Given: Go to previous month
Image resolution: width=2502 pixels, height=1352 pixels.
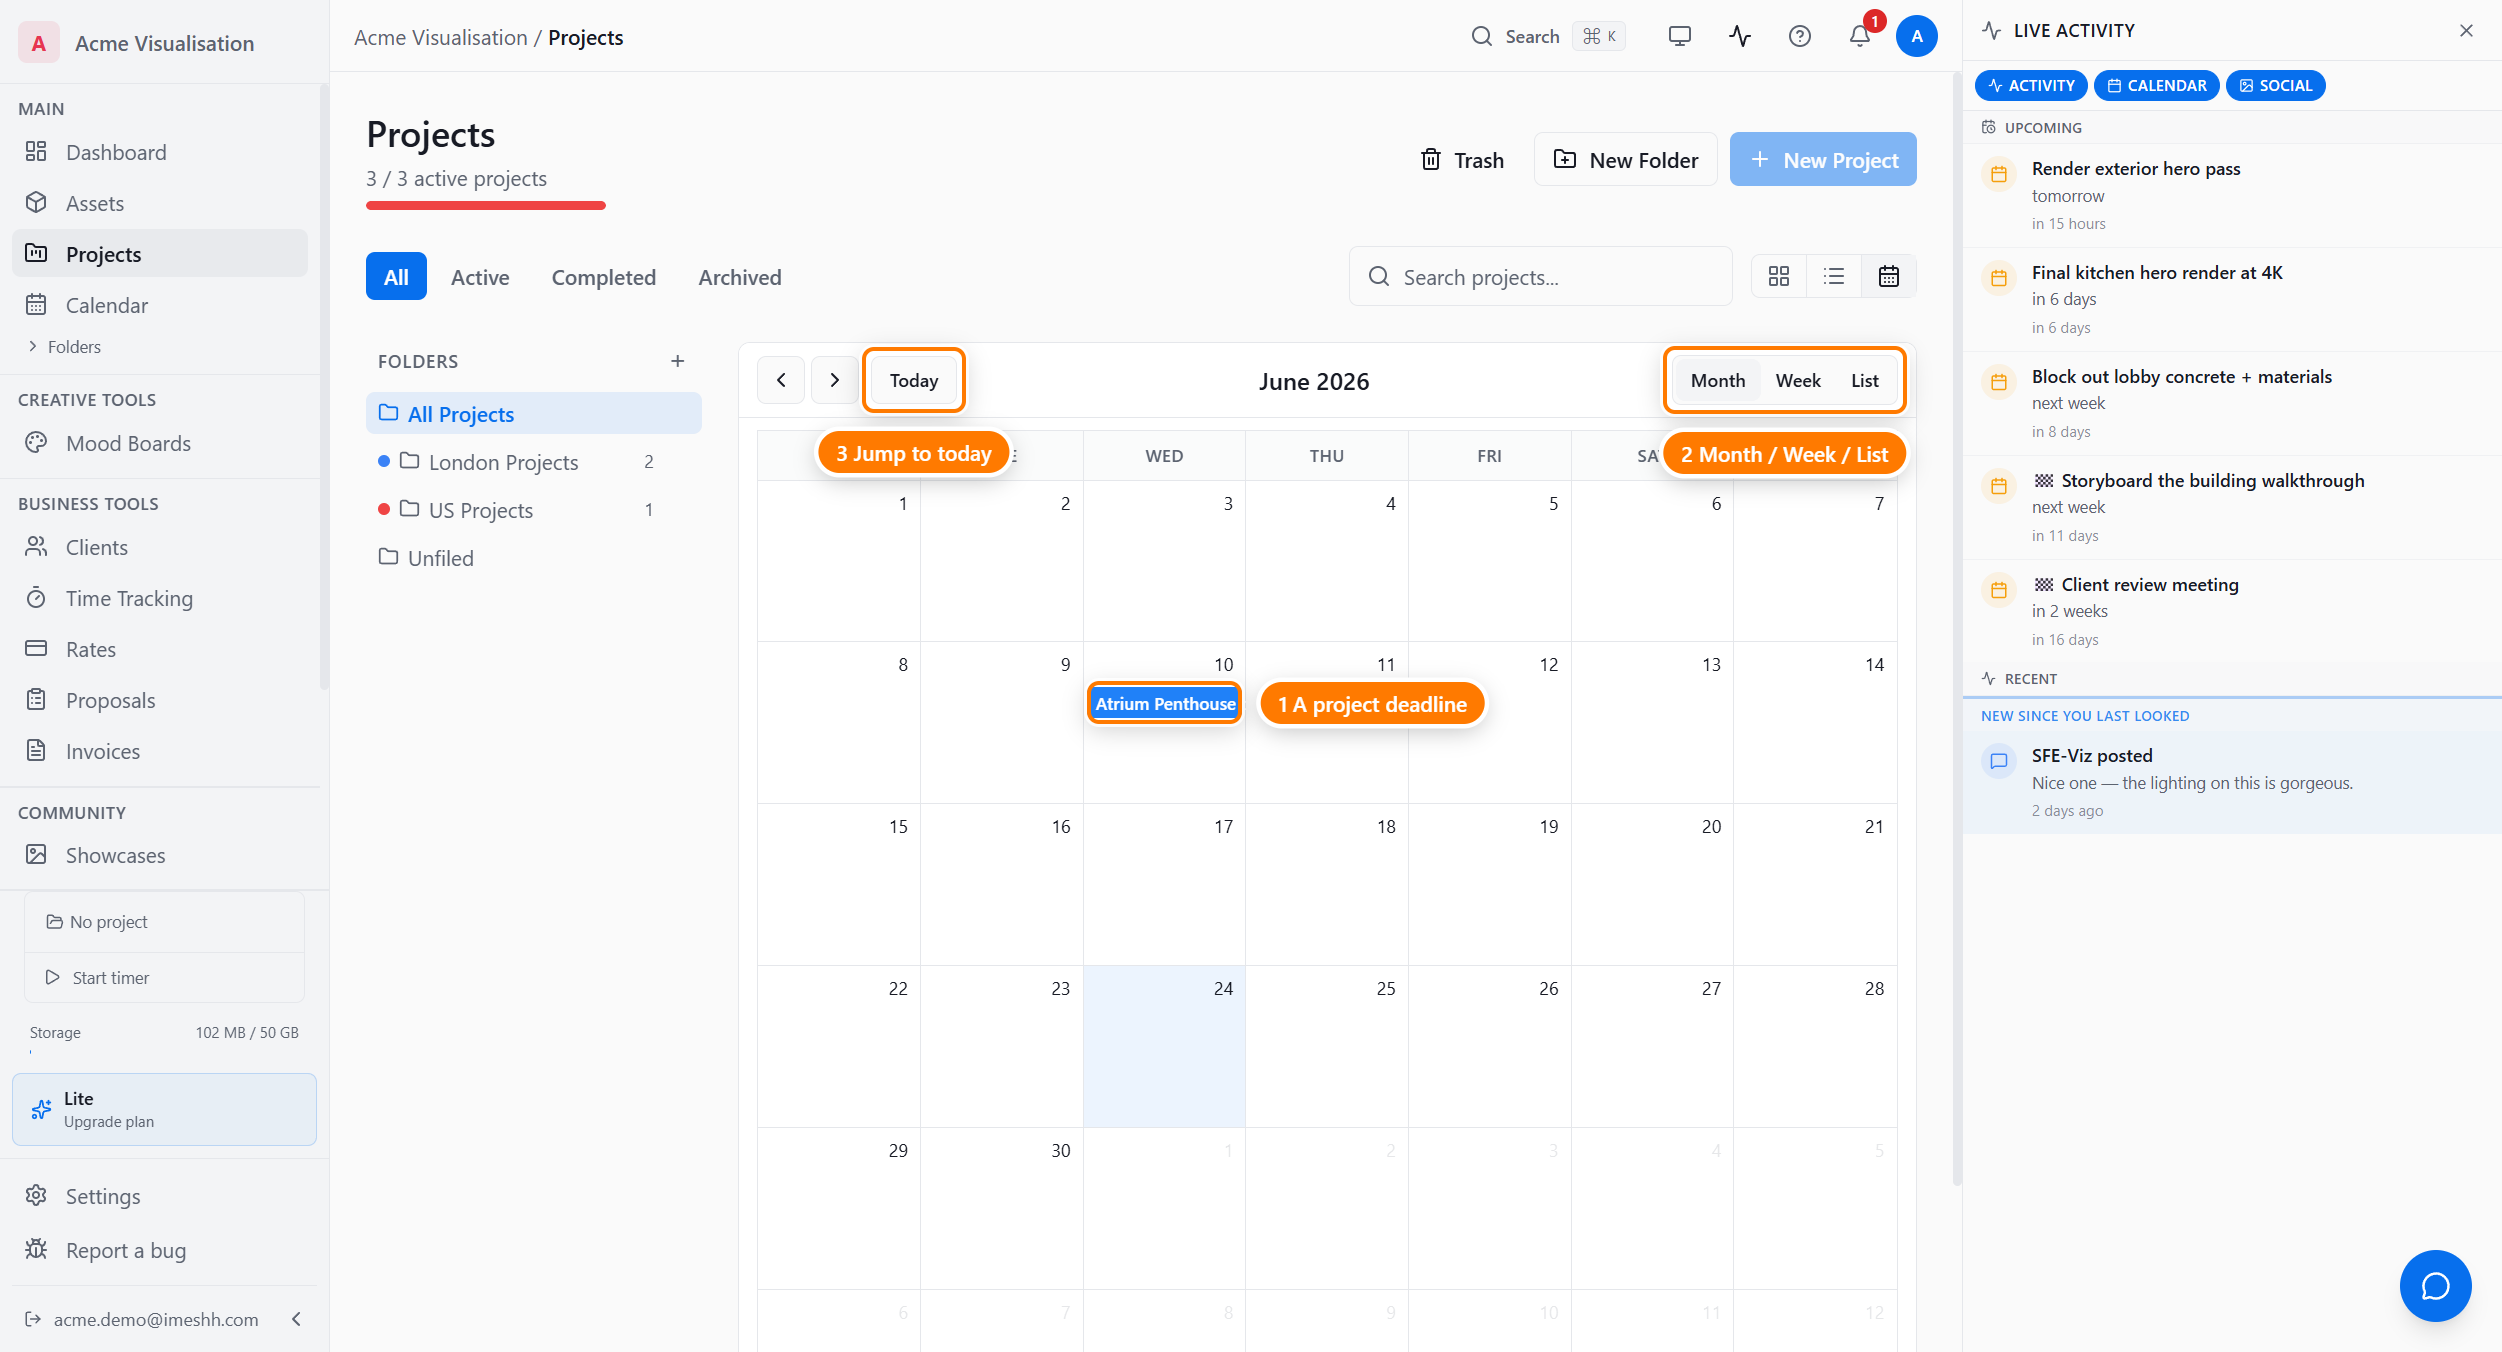Looking at the screenshot, I should pos(781,380).
